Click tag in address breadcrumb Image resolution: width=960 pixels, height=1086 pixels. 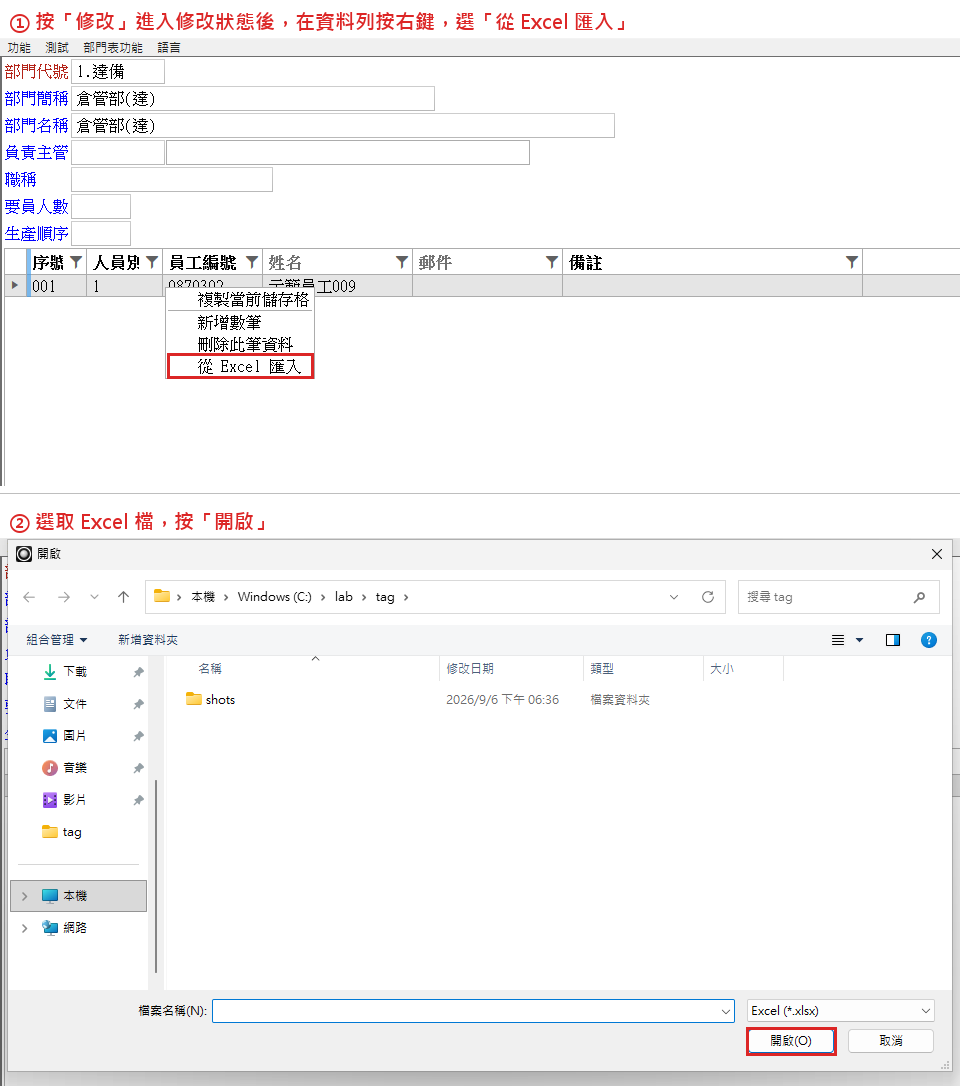tap(385, 597)
